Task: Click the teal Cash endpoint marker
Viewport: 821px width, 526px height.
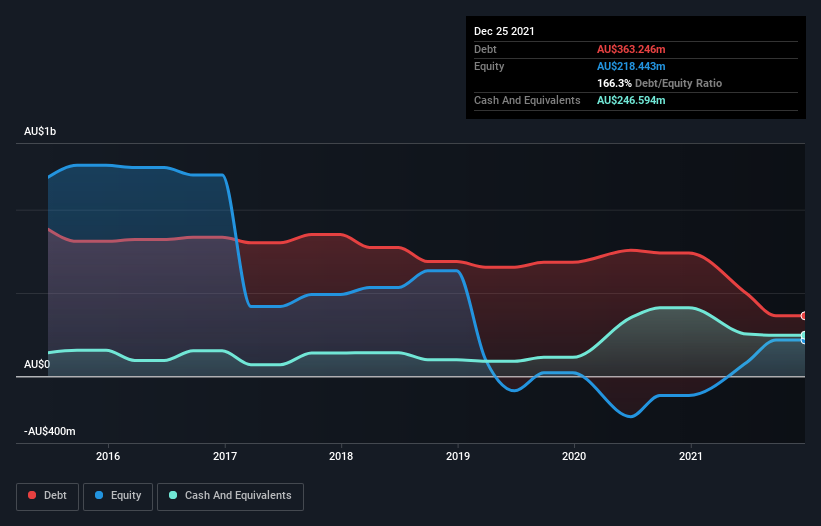Action: tap(804, 335)
